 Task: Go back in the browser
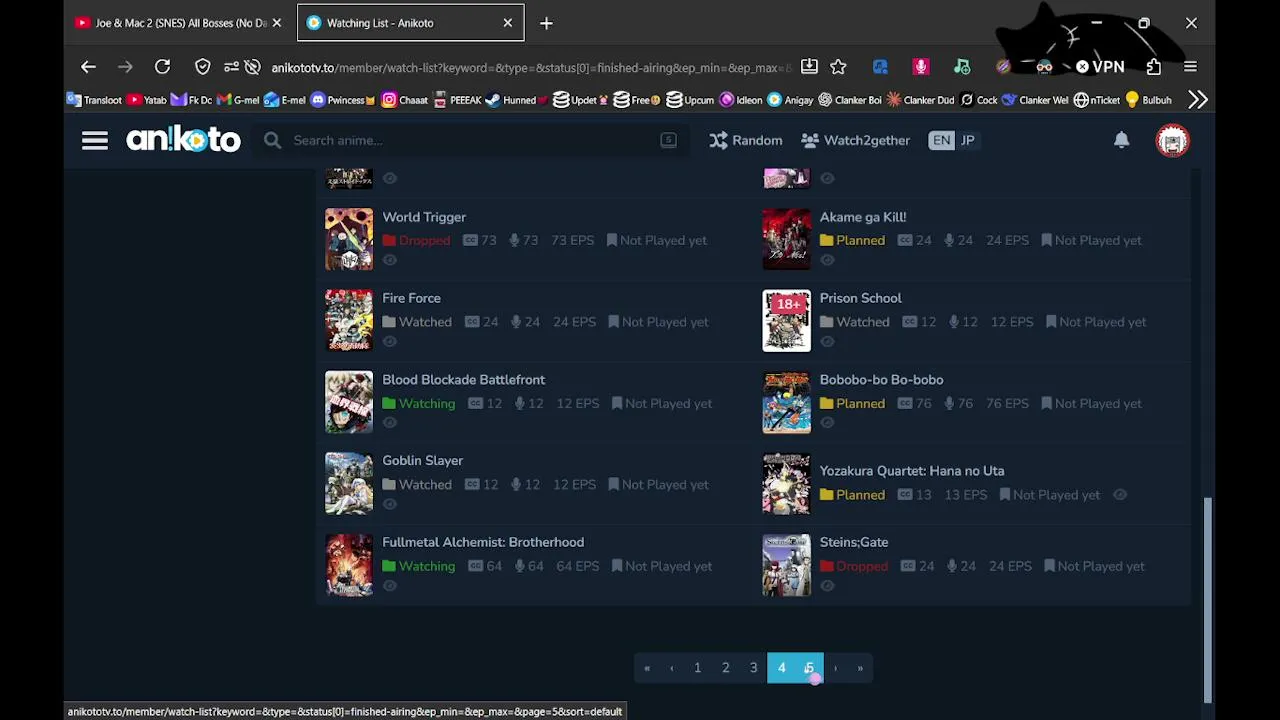pyautogui.click(x=88, y=67)
